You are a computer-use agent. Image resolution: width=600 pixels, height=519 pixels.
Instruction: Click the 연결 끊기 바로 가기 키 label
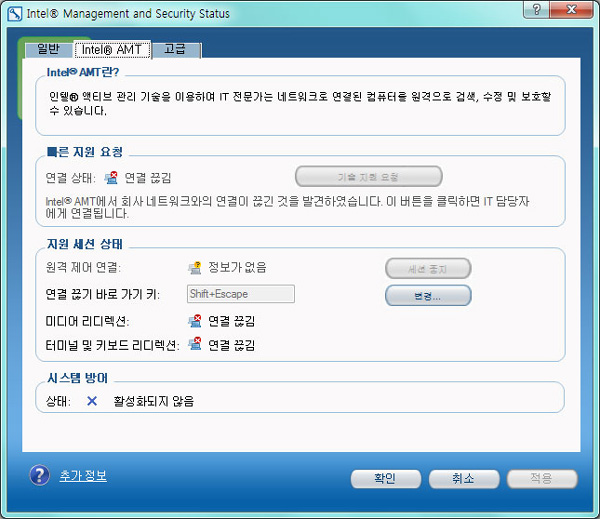coord(103,294)
